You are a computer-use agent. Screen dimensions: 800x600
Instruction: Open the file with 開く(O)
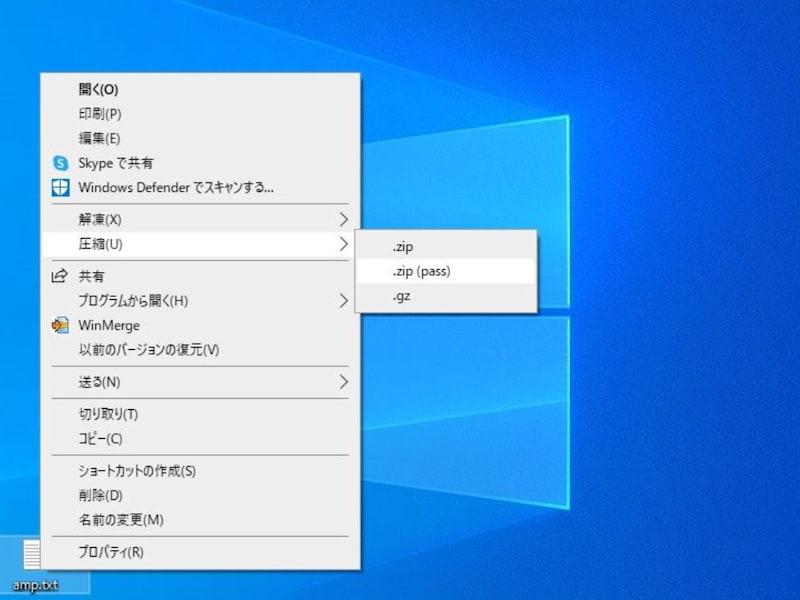(x=200, y=89)
